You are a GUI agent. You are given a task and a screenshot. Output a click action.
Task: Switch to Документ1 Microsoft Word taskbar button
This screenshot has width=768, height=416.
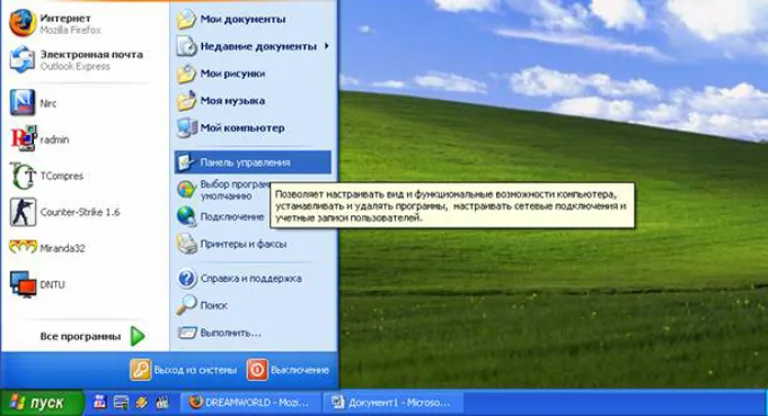[x=393, y=403]
